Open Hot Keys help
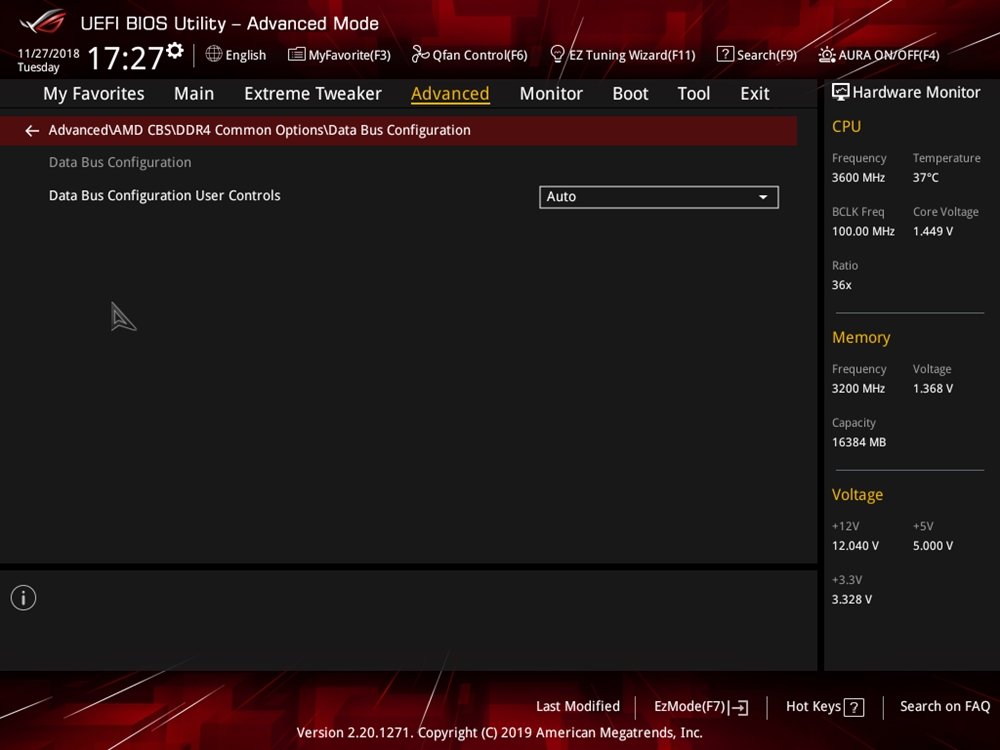This screenshot has height=750, width=1000. pos(825,707)
